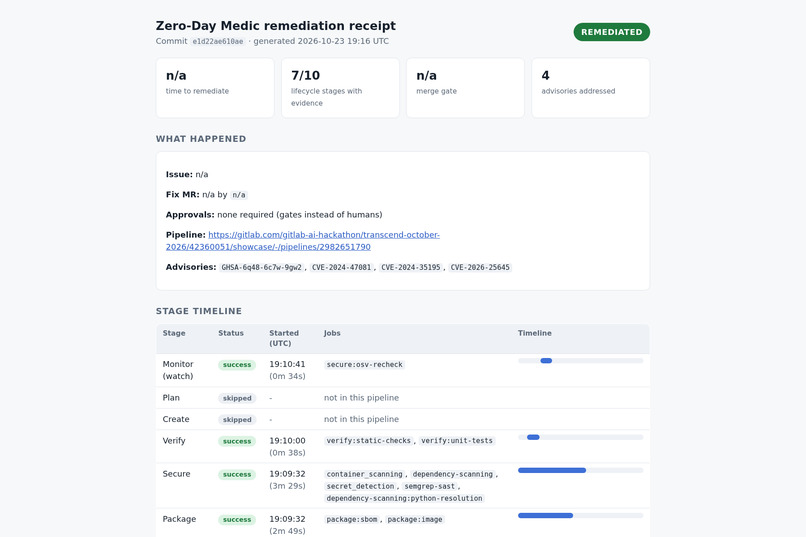Click the Jobs column header
The image size is (806, 537).
coord(332,333)
